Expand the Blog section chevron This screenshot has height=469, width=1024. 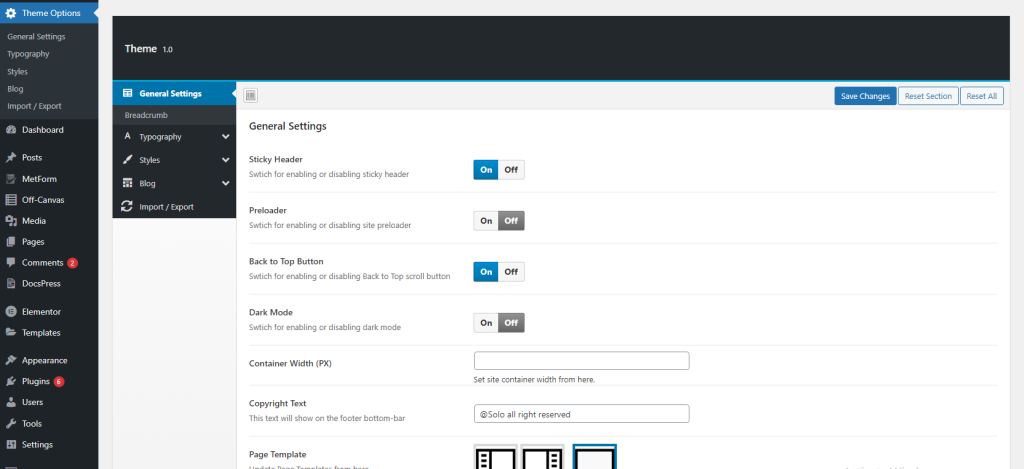[x=226, y=184]
